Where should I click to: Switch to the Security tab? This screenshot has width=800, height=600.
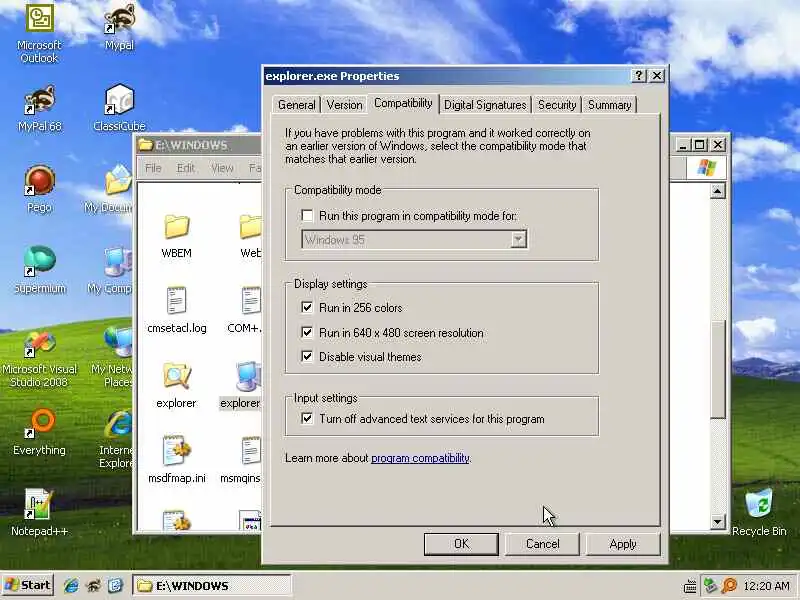click(557, 105)
